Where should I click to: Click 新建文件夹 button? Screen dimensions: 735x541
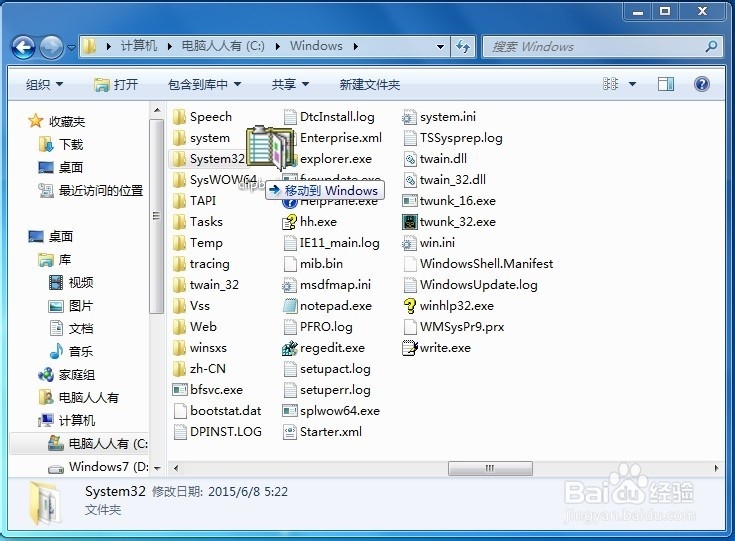(x=369, y=84)
